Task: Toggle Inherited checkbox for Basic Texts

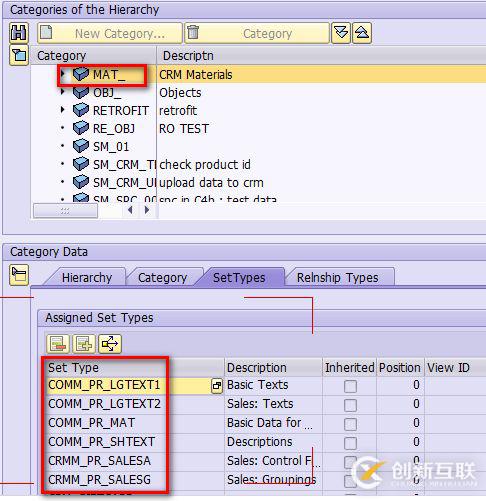Action: pyautogui.click(x=350, y=386)
